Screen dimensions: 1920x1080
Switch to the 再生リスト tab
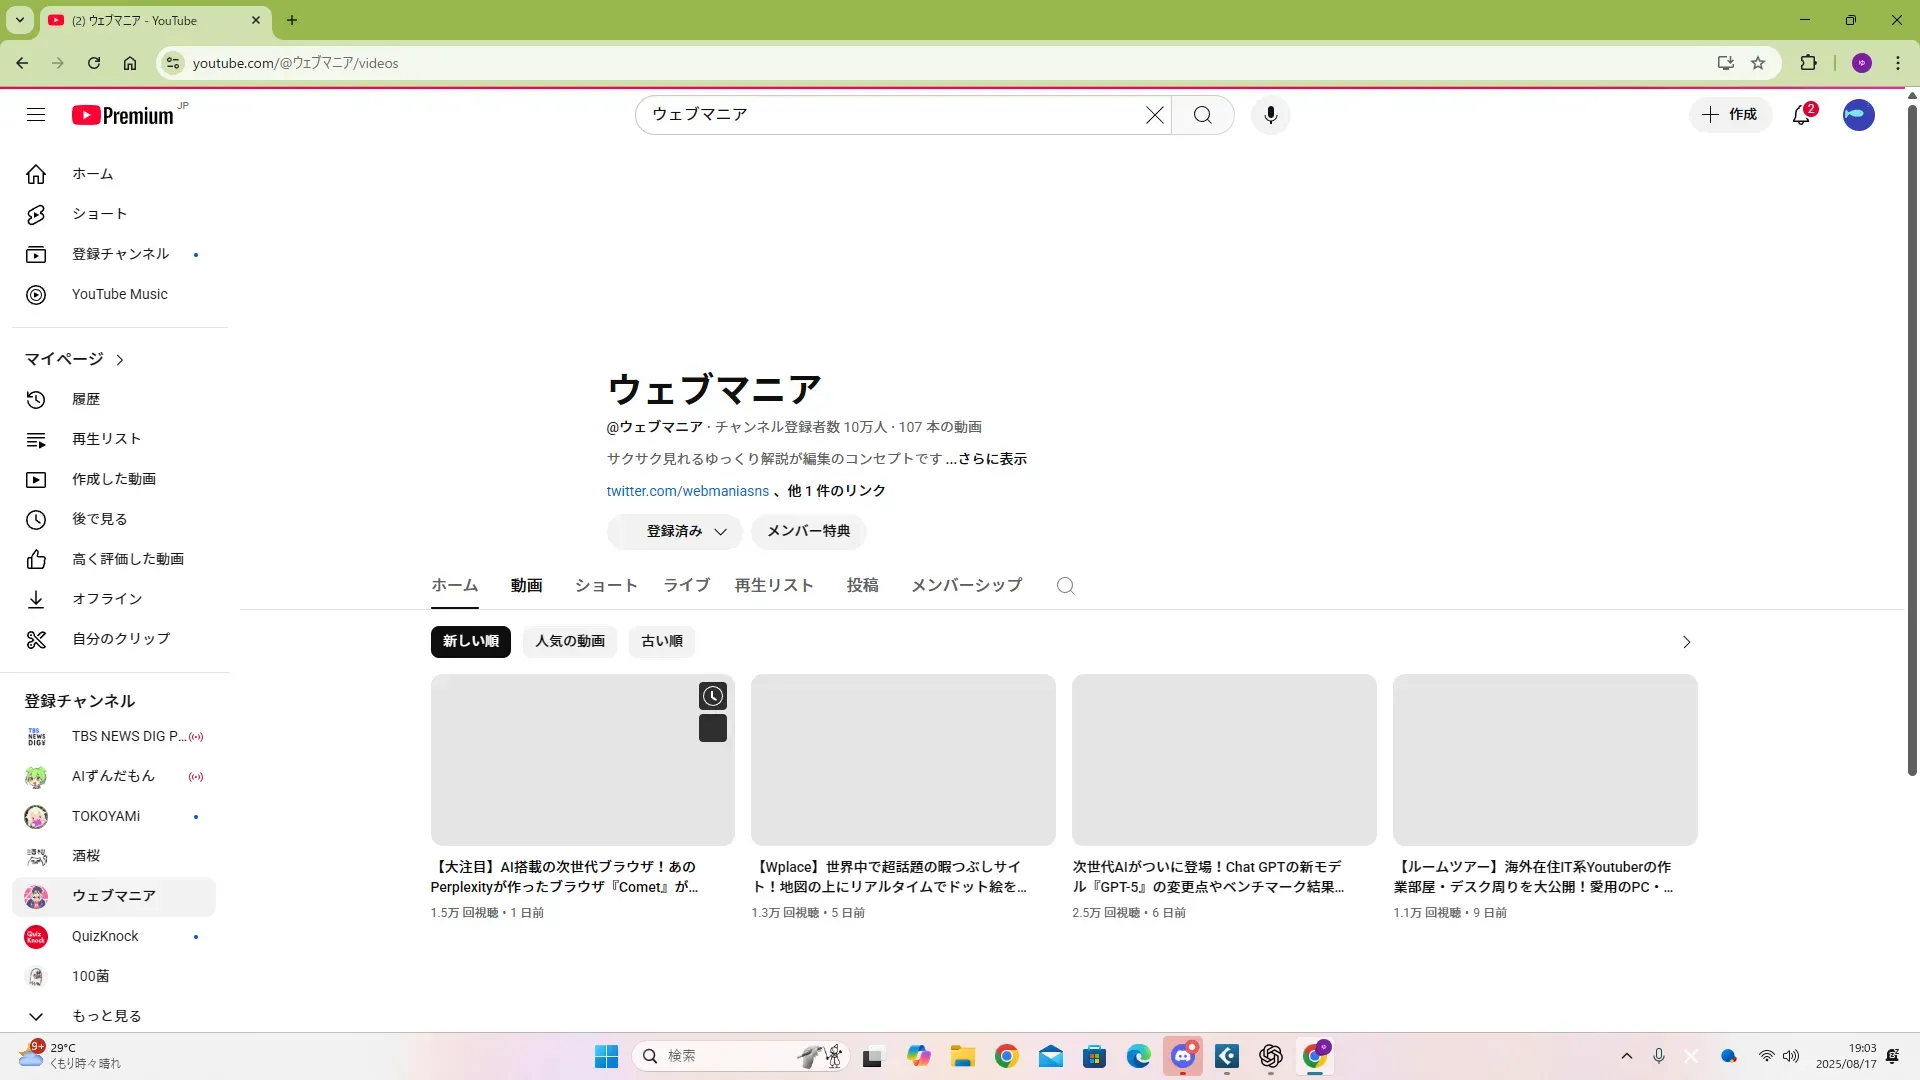coord(774,585)
